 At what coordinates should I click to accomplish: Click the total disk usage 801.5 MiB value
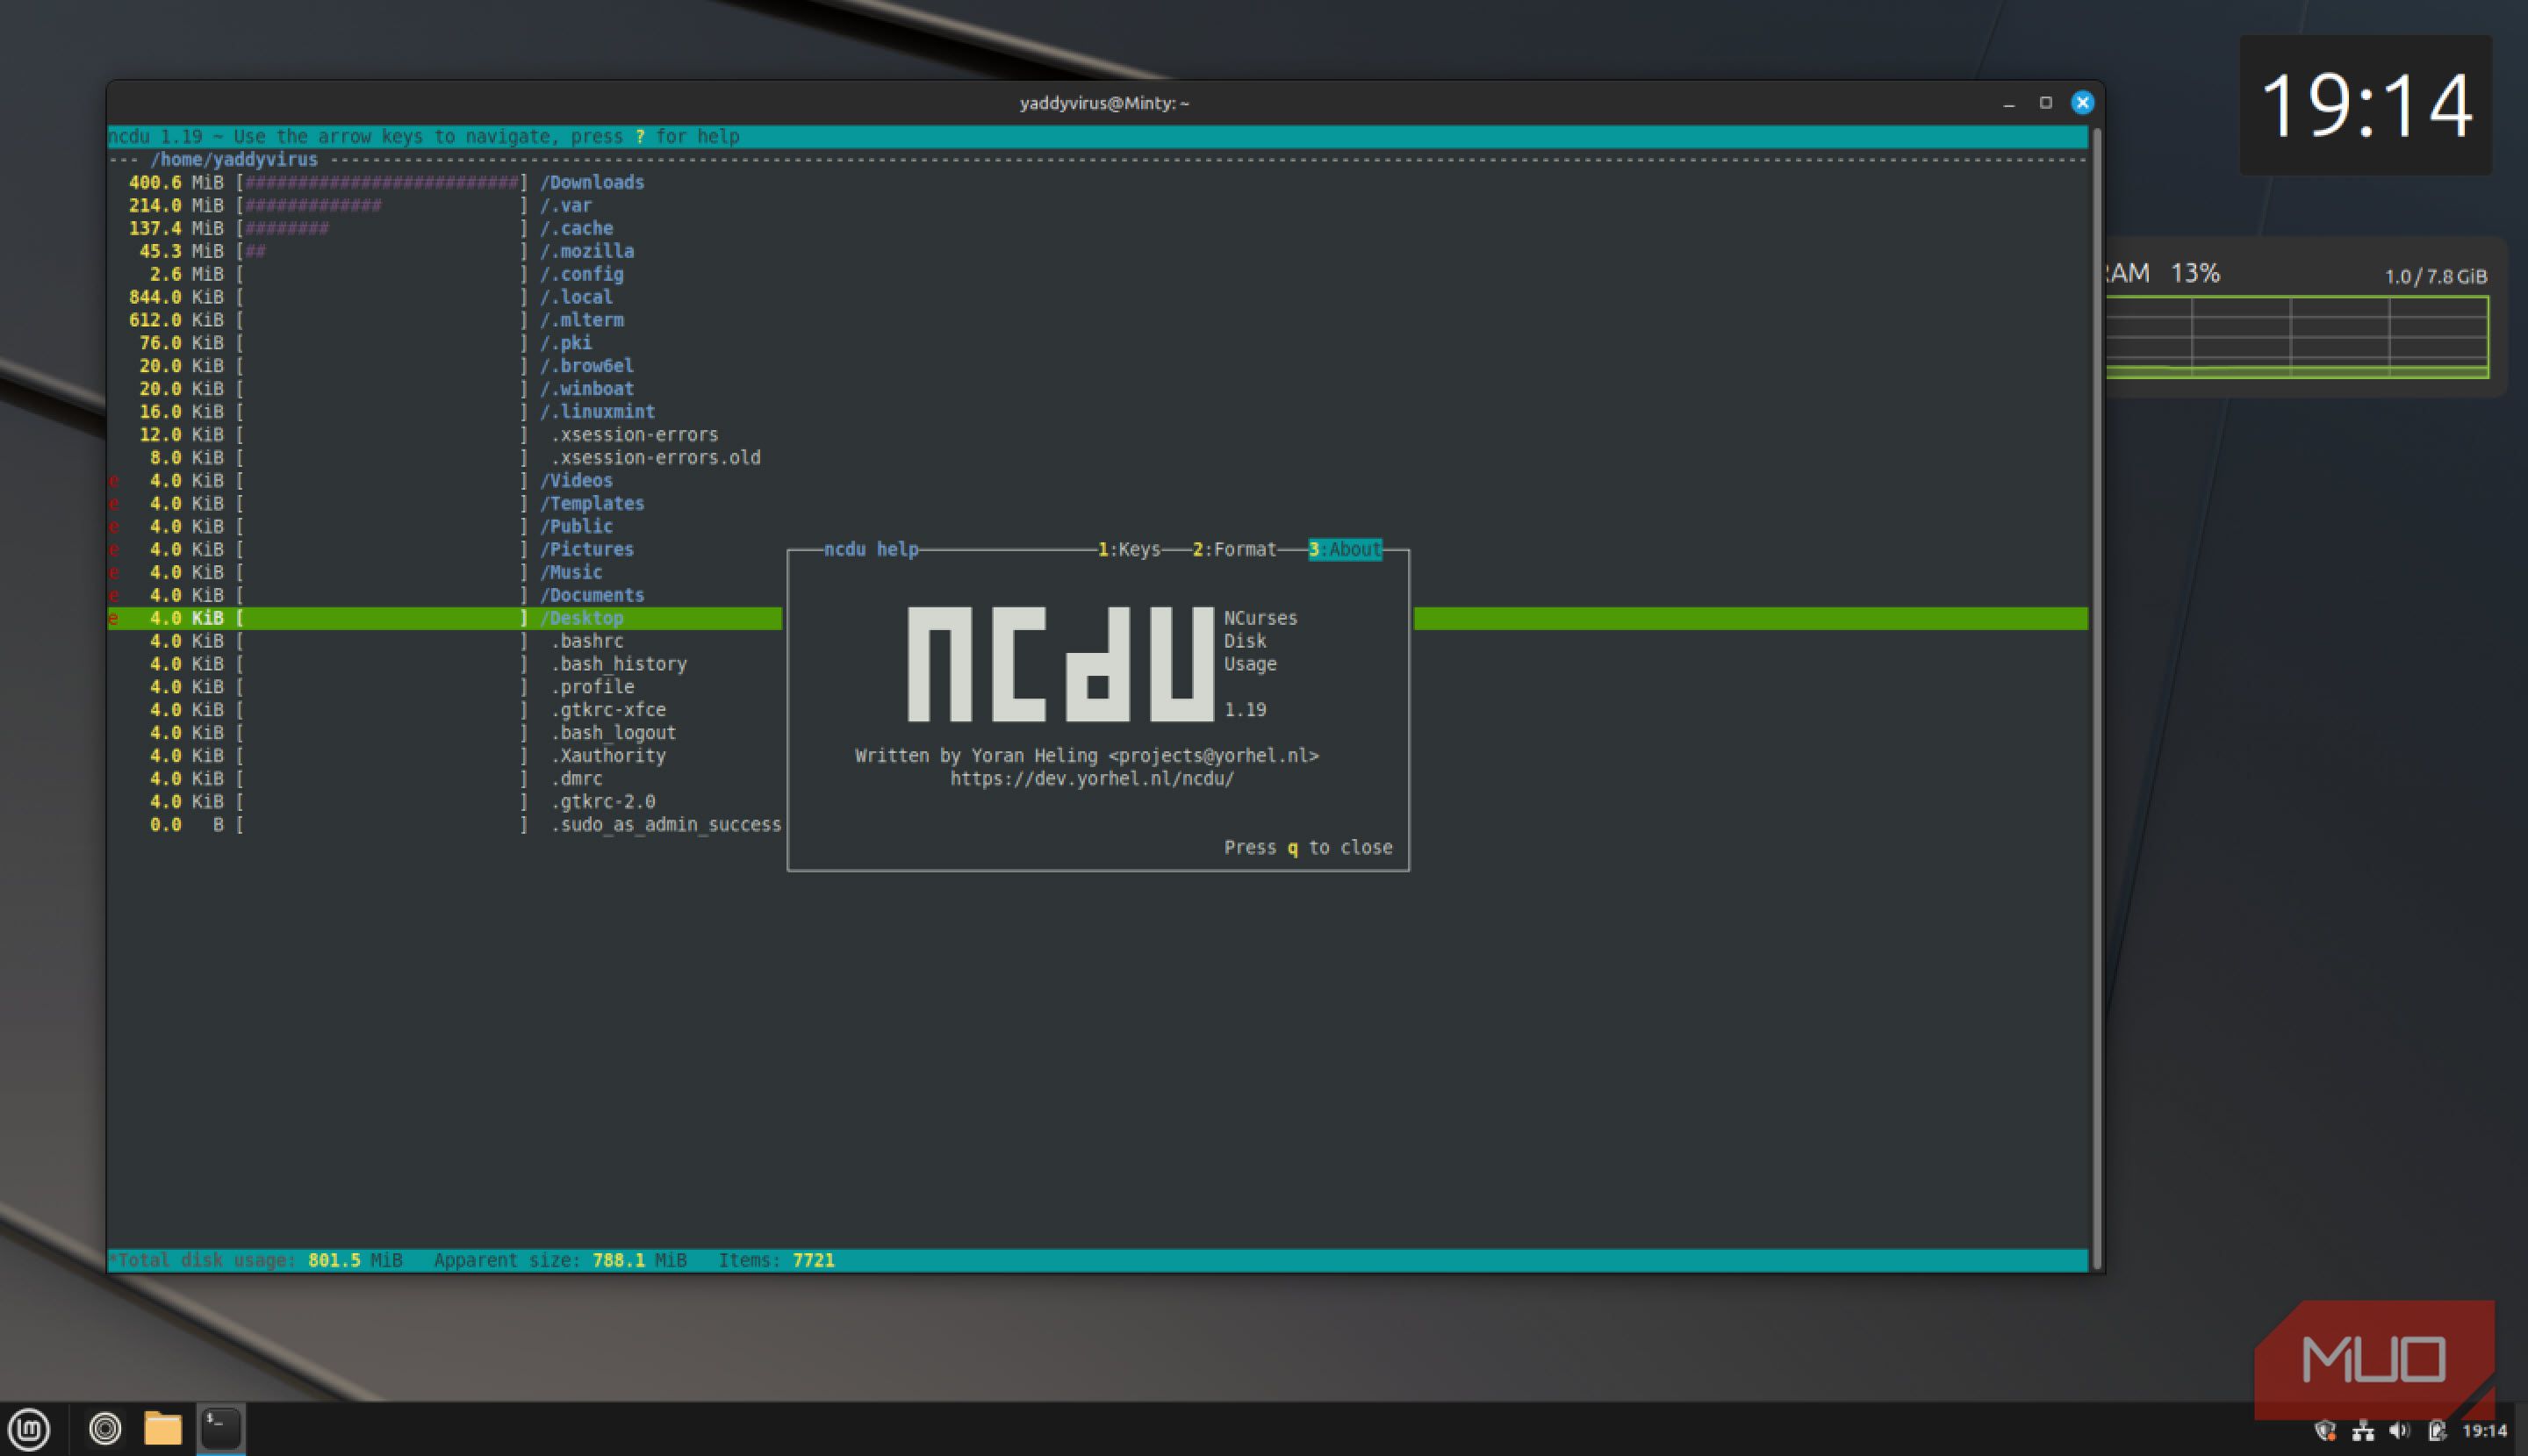coord(355,1260)
